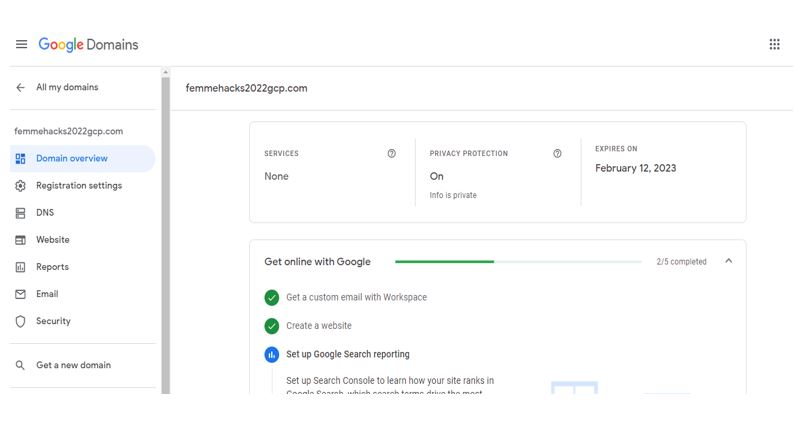Screen dimensions: 795x444
Task: Click the Security shield icon
Action: [x=20, y=321]
